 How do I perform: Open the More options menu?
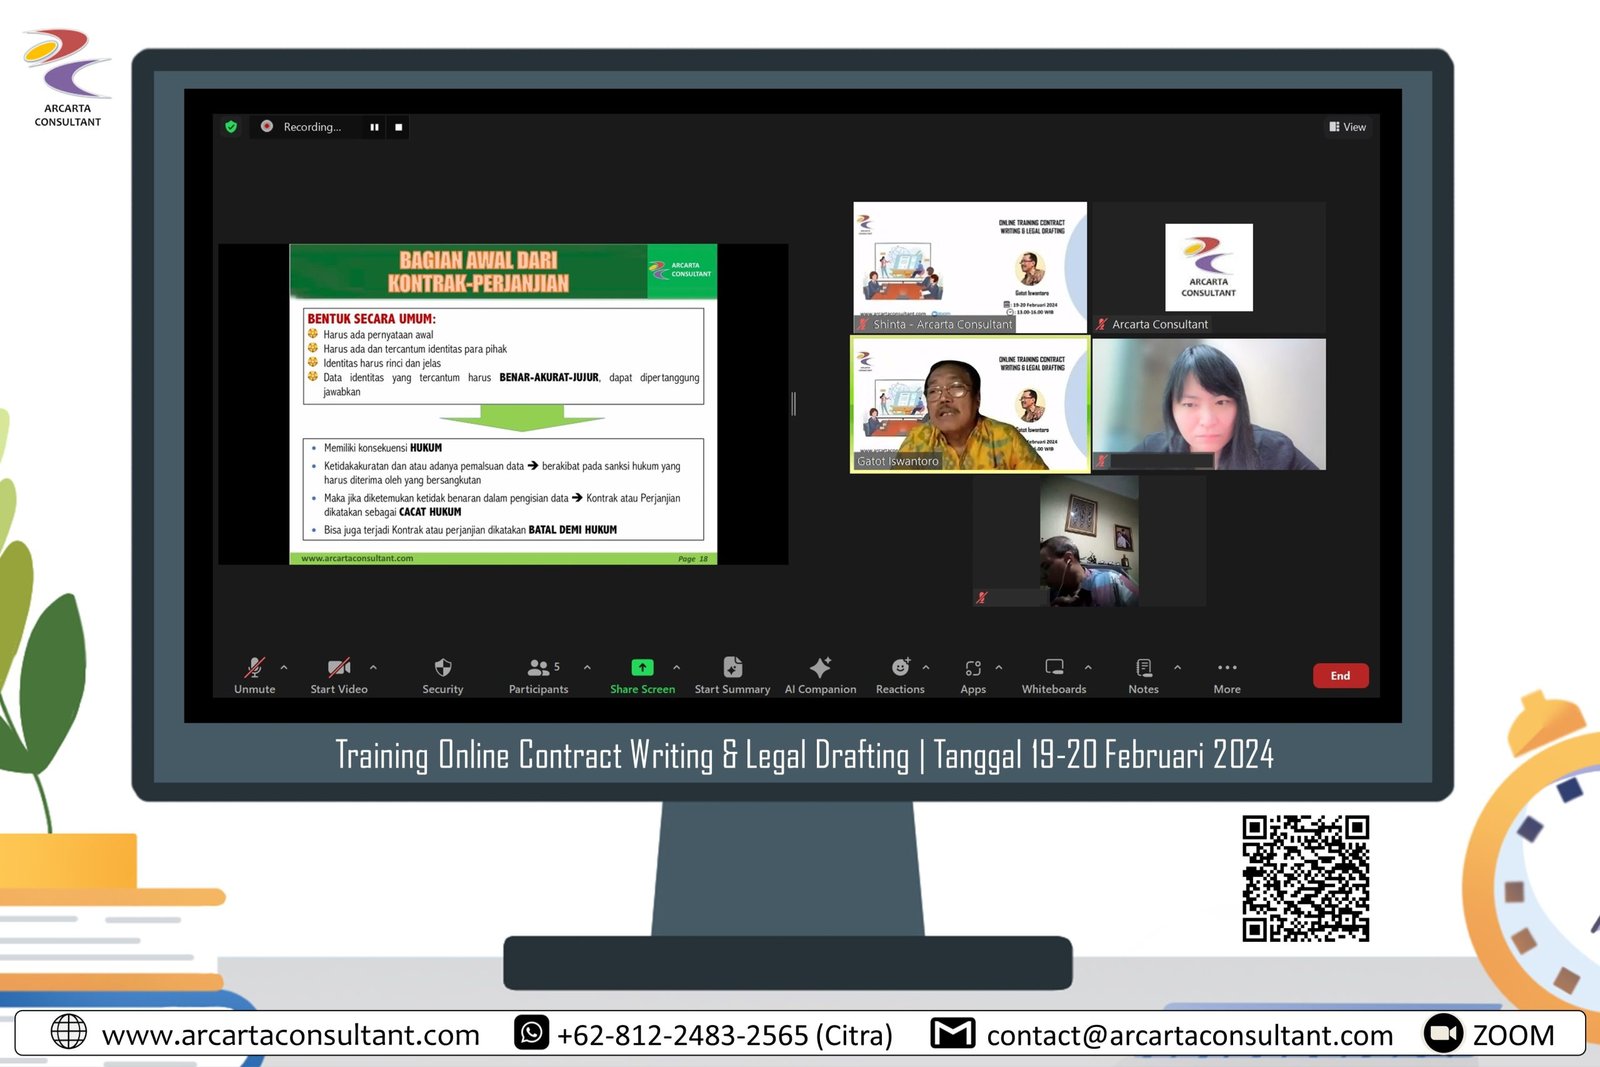point(1227,668)
